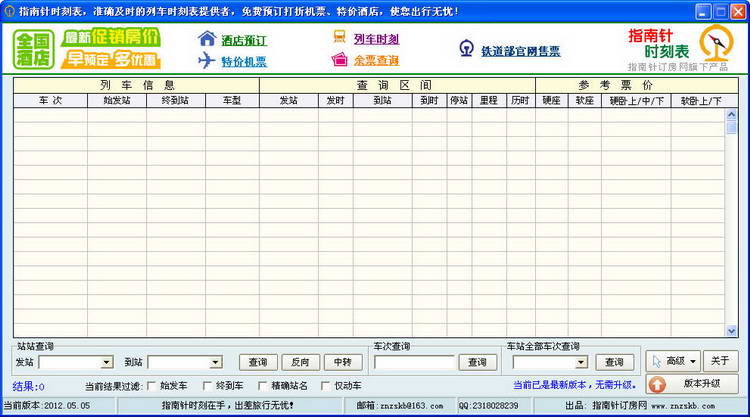
Task: Sort by the 发站 column header
Action: (288, 100)
